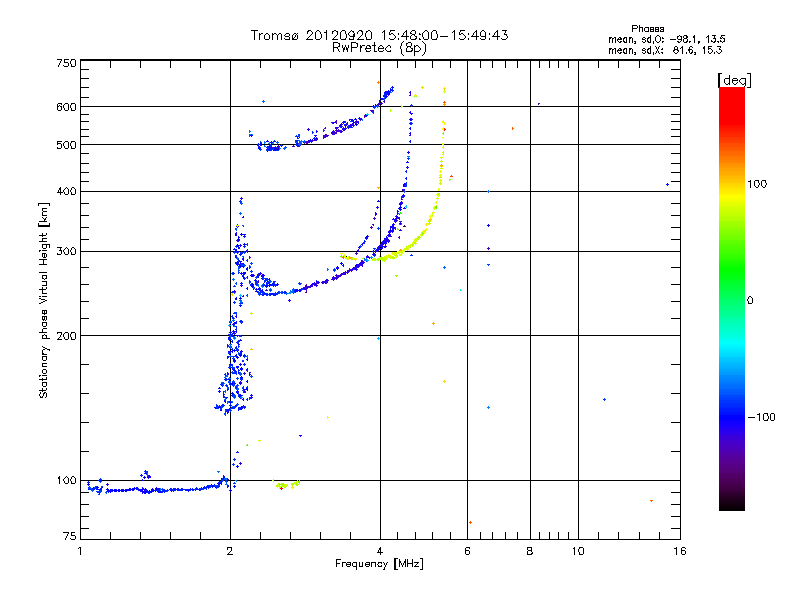Click the x-axis '16' tick label
The height and width of the screenshot is (600, 800).
pos(680,551)
